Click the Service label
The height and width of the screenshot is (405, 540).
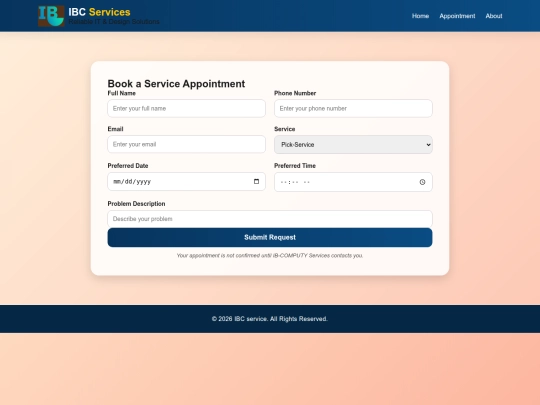pos(284,129)
